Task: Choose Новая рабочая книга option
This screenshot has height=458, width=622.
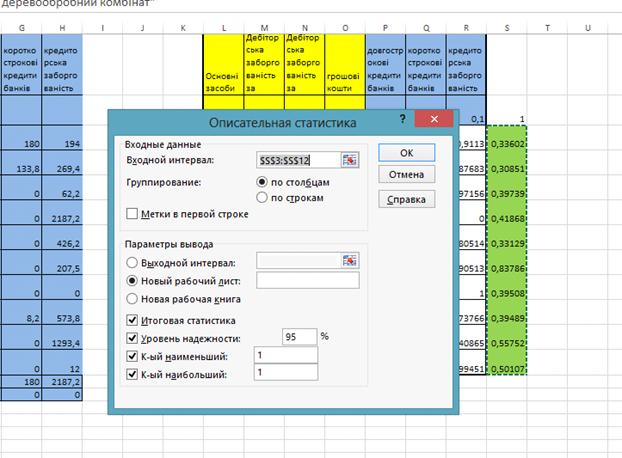Action: 132,299
